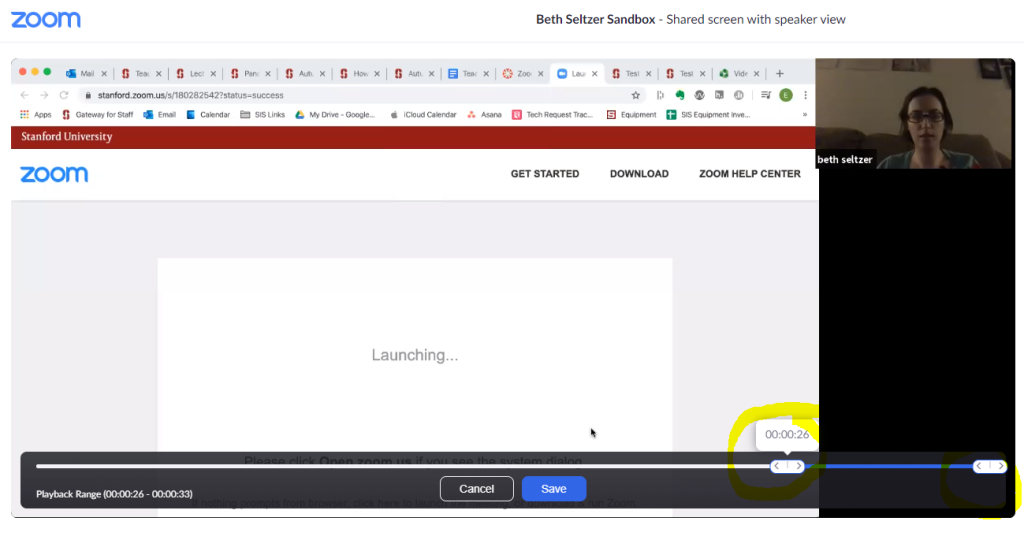Open iCloud Calendar bookmark
This screenshot has width=1024, height=540.
(x=423, y=115)
